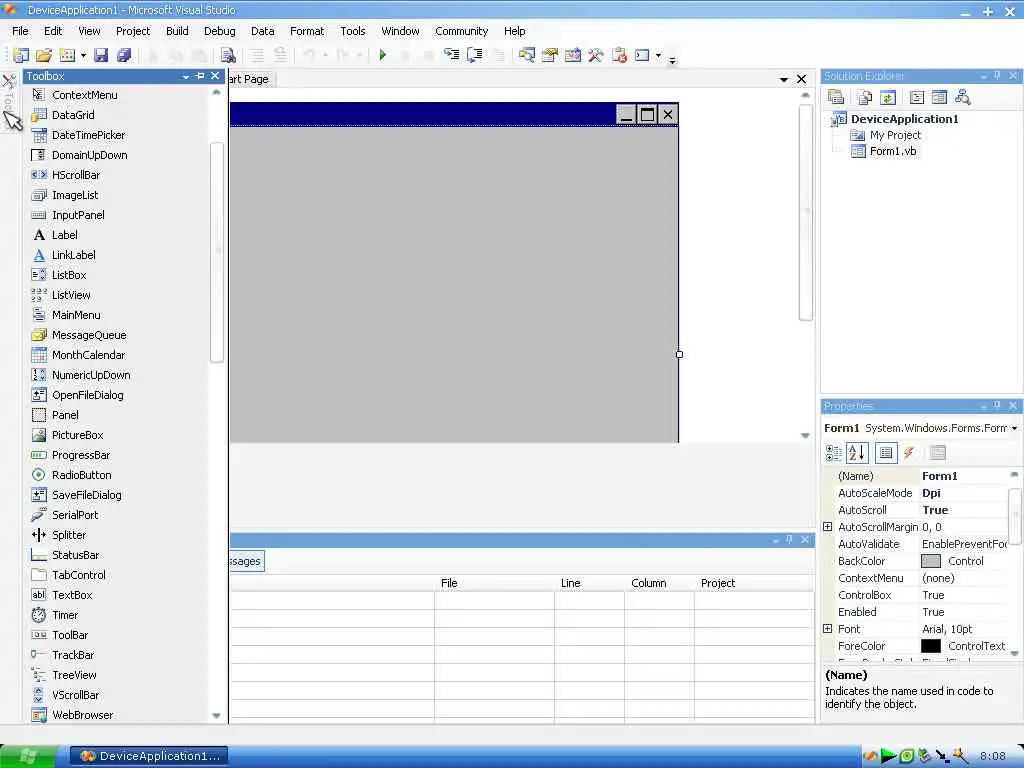
Task: Open Toolbox window position dropdown arrow
Action: pyautogui.click(x=185, y=76)
